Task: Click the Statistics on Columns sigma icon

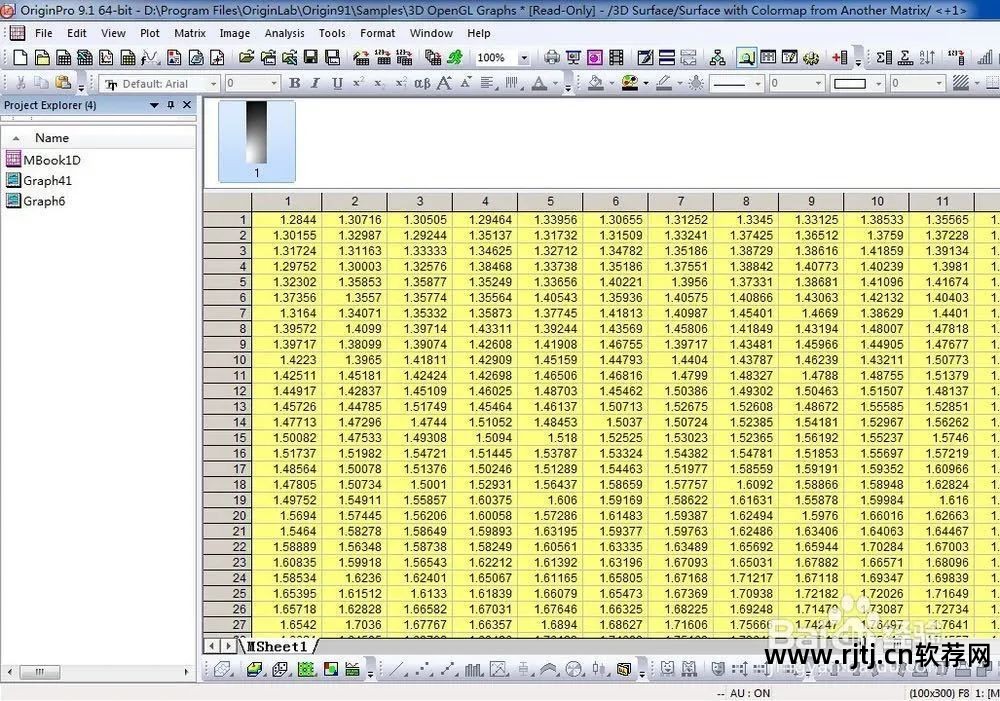Action: click(884, 58)
